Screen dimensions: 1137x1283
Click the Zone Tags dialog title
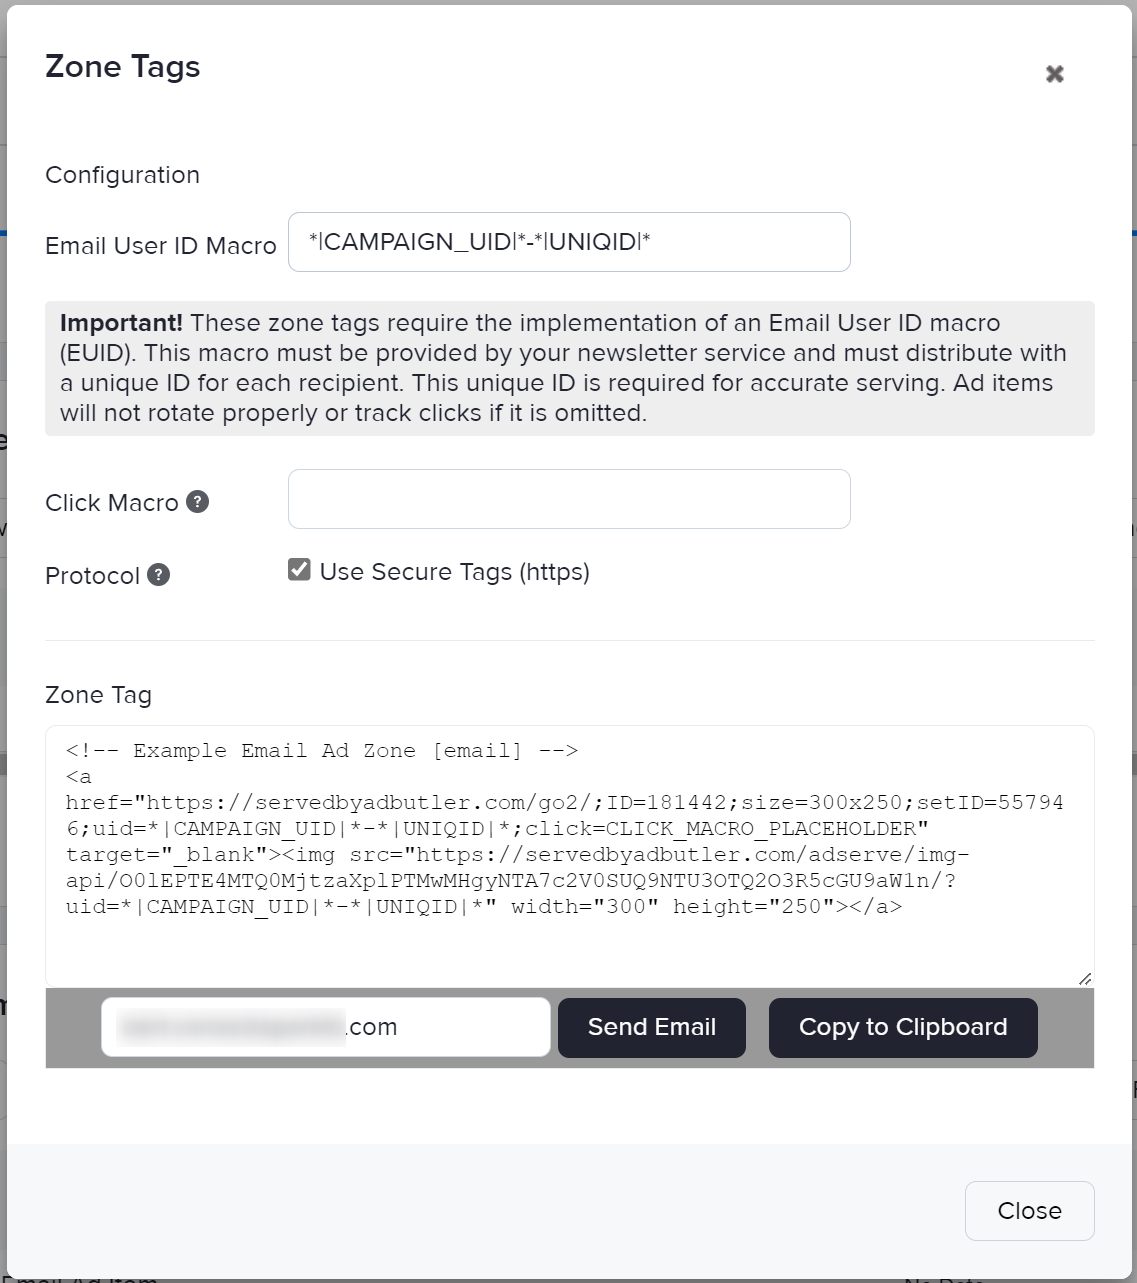tap(121, 66)
